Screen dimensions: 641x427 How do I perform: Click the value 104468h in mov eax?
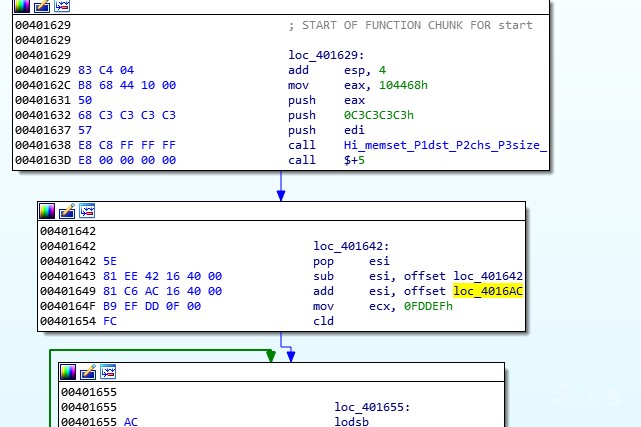click(x=403, y=85)
